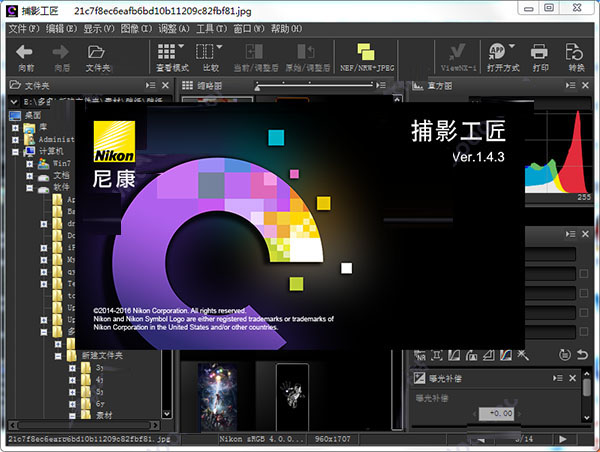This screenshot has width=600, height=452.
Task: Expand the Win7 drive node
Action: [29, 164]
